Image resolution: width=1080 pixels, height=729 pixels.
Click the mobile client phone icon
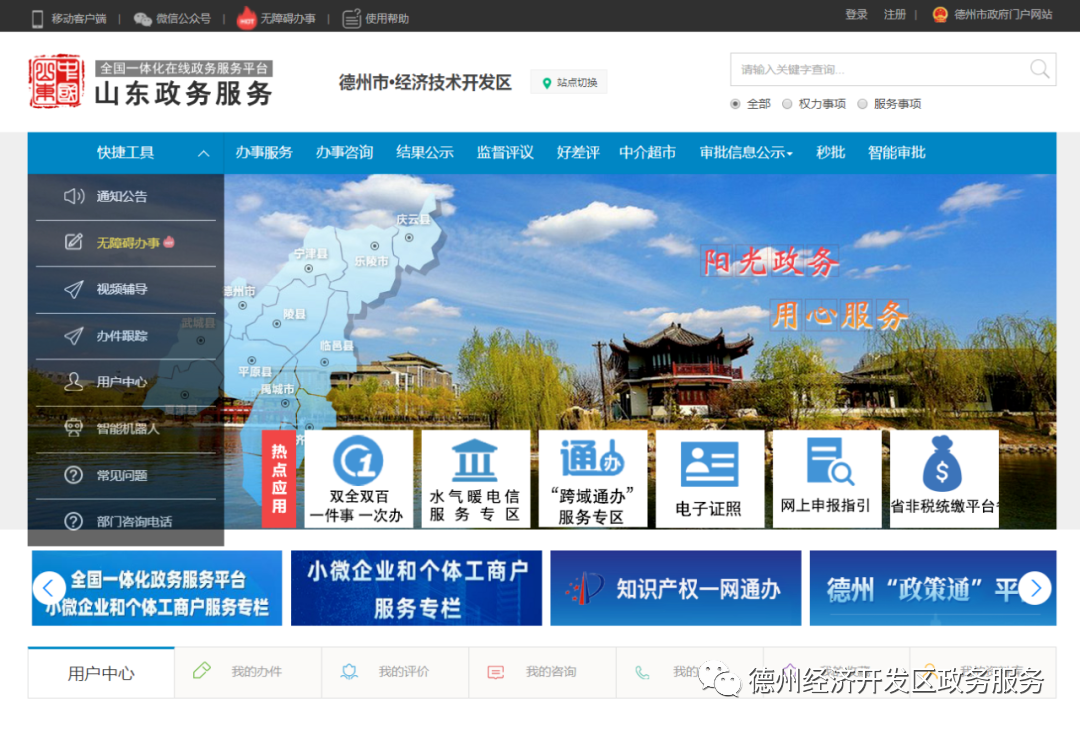tap(37, 19)
